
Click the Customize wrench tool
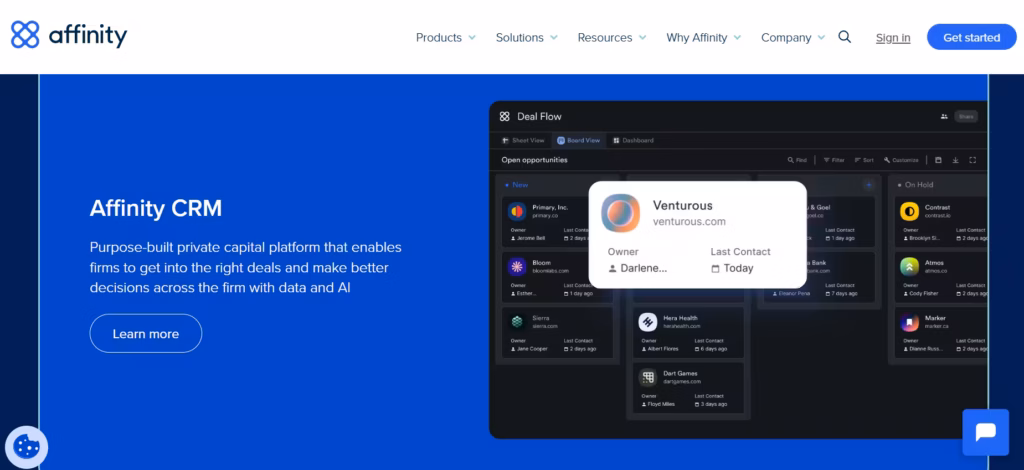click(x=901, y=160)
